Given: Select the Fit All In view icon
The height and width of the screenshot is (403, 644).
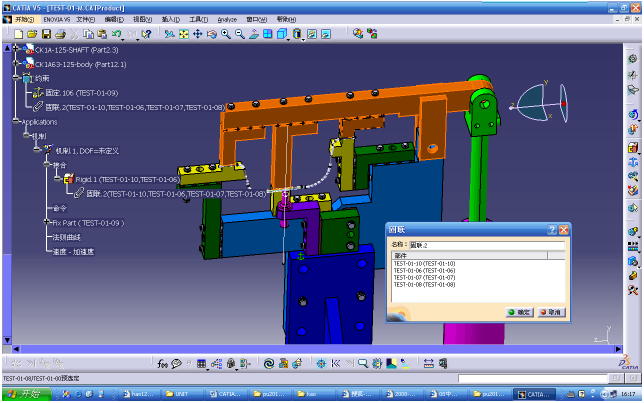Looking at the screenshot, I should [x=183, y=34].
